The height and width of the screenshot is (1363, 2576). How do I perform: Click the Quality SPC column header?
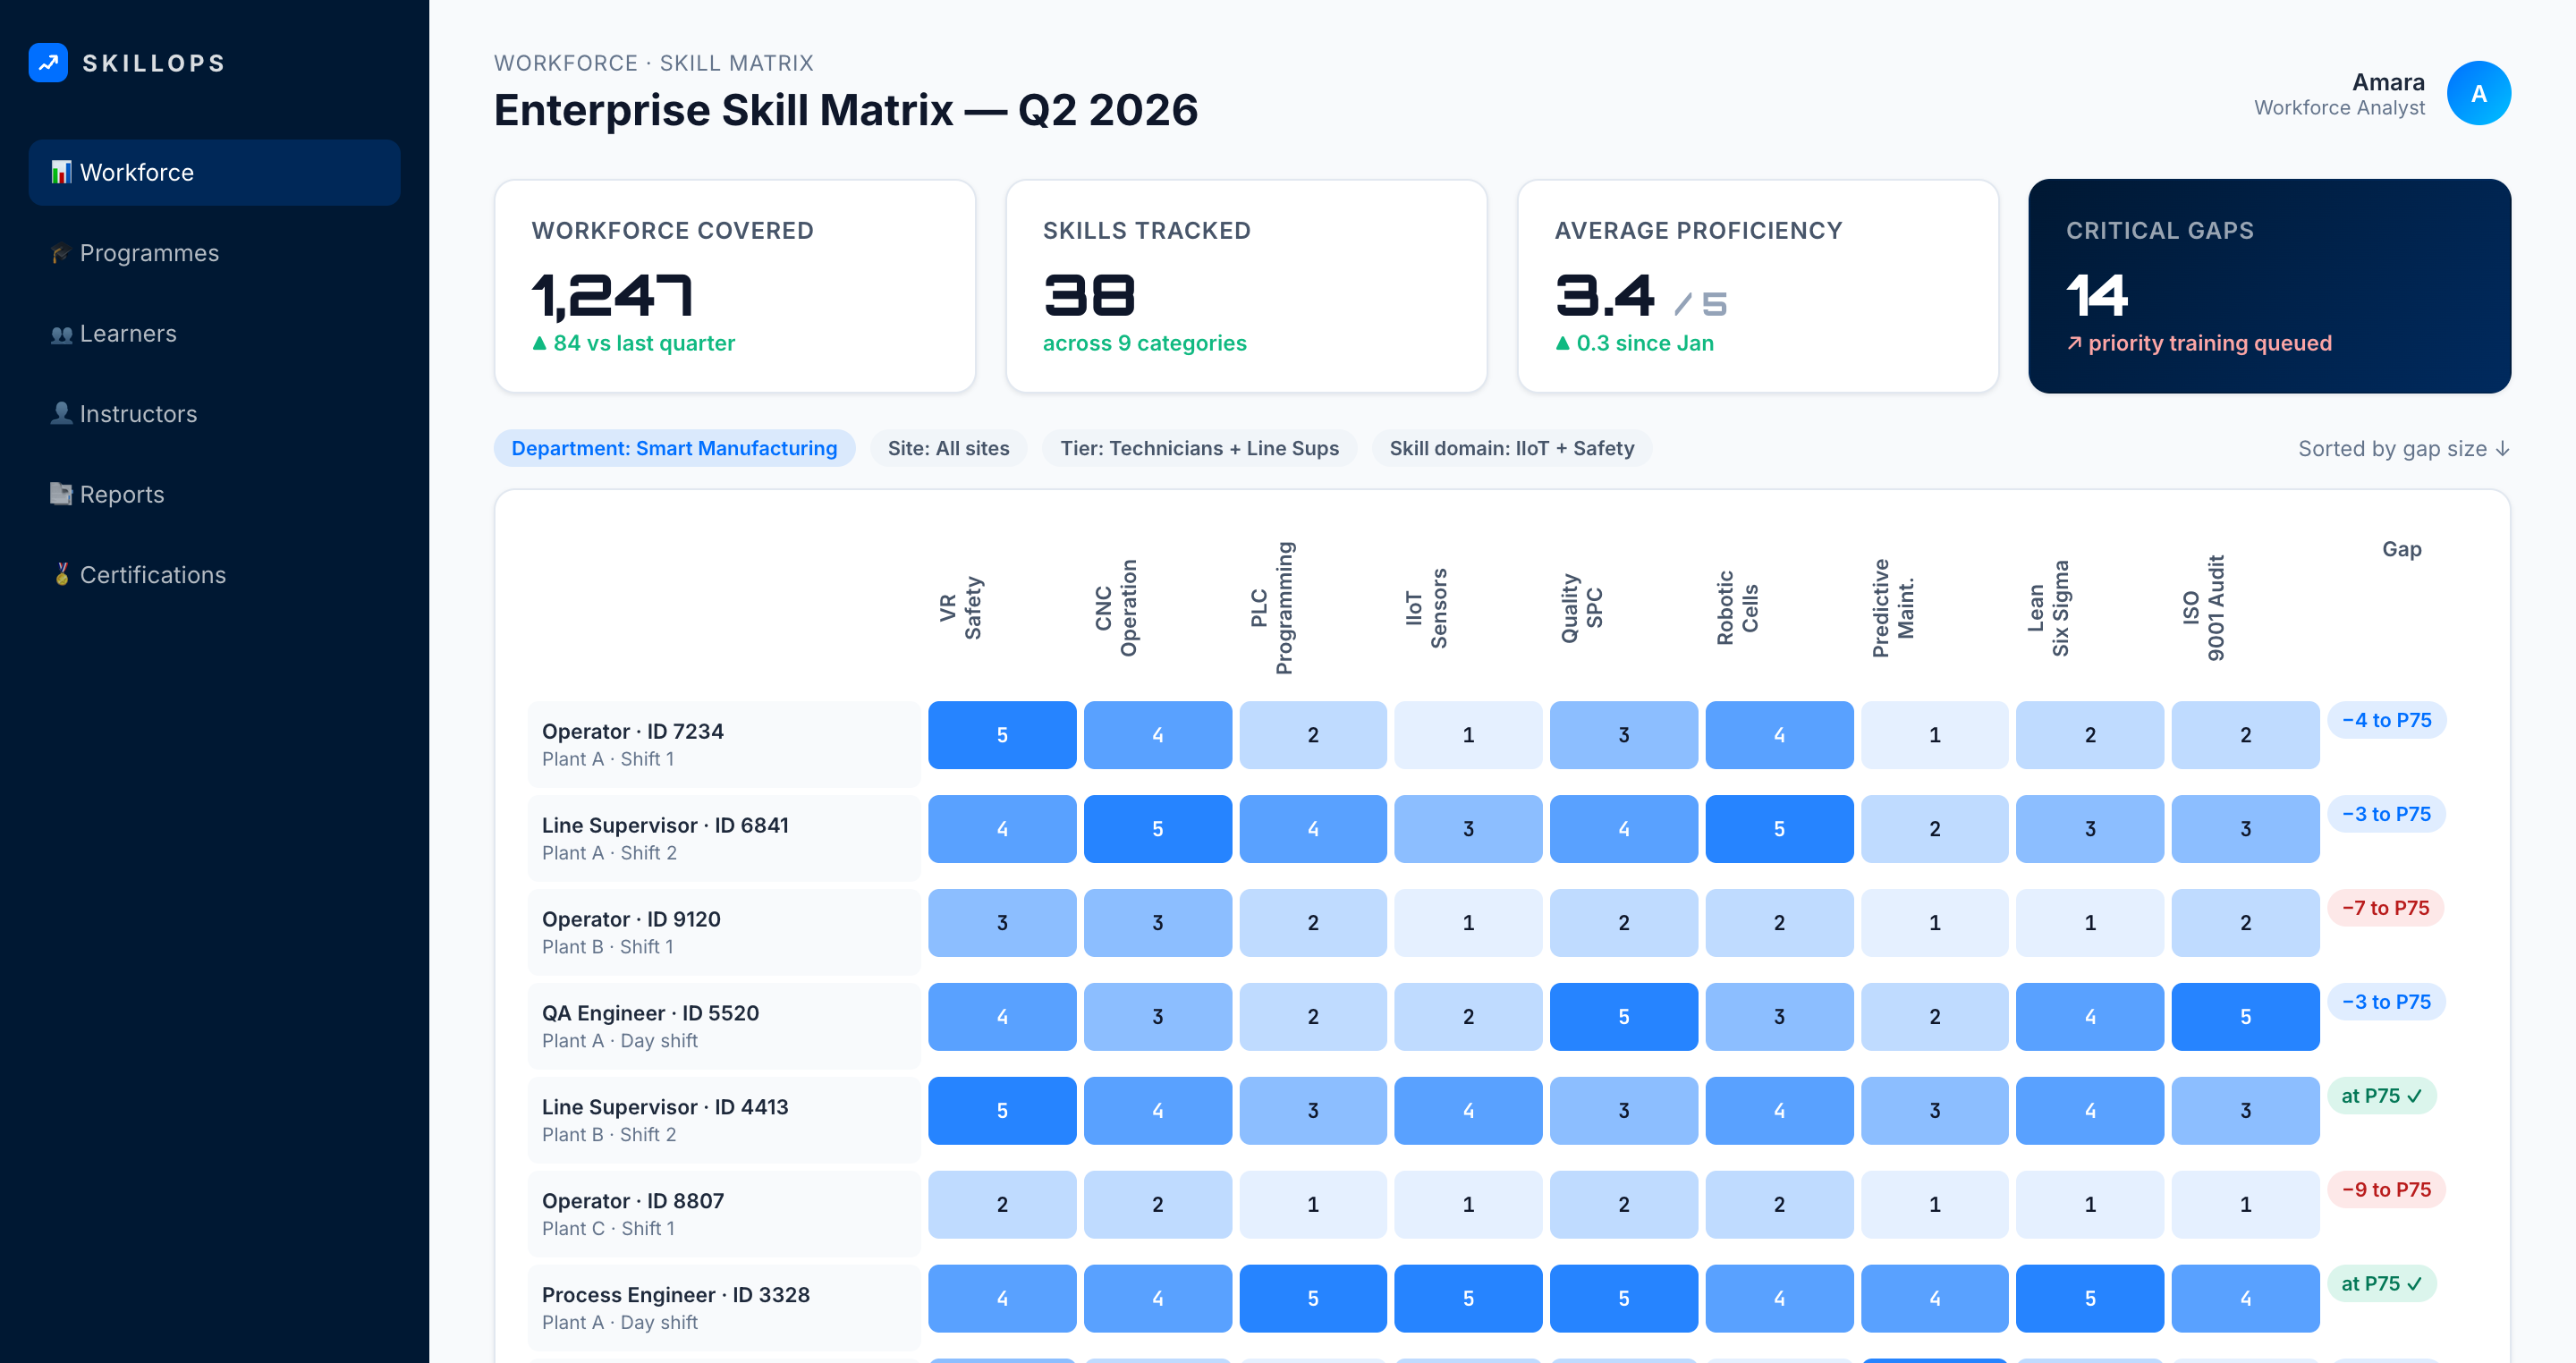click(1582, 607)
